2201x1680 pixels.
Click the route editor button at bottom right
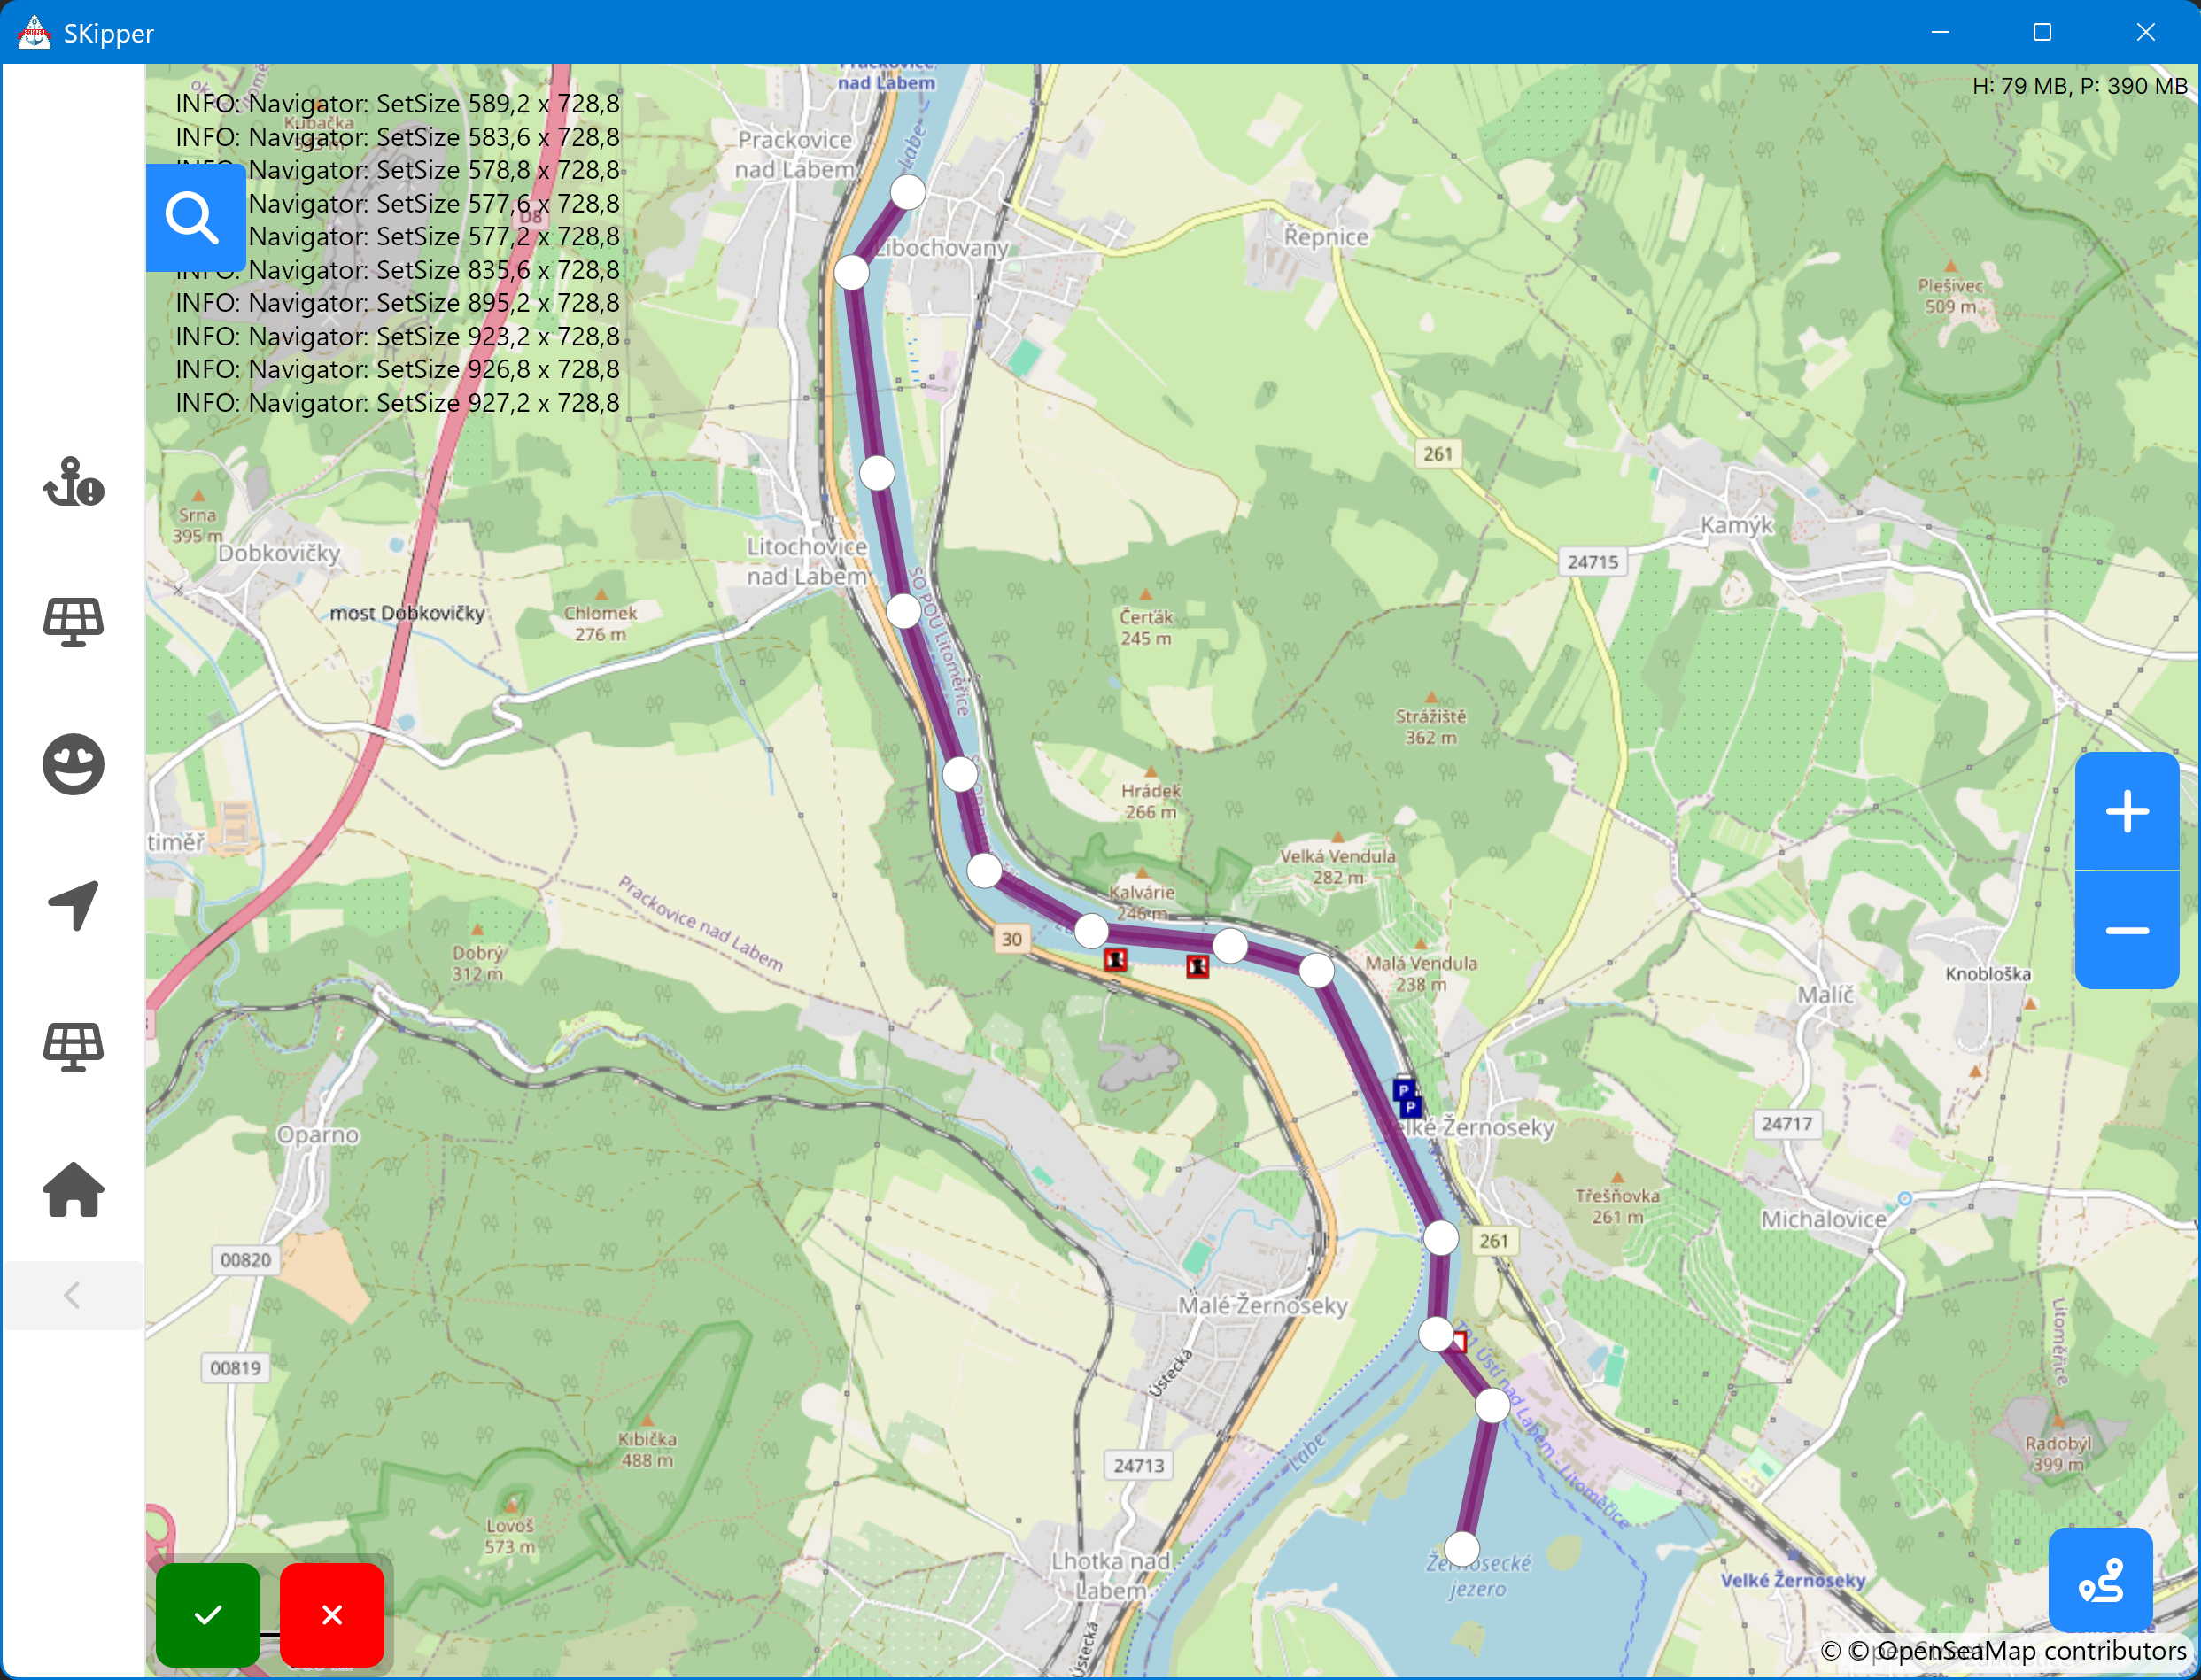tap(2100, 1580)
